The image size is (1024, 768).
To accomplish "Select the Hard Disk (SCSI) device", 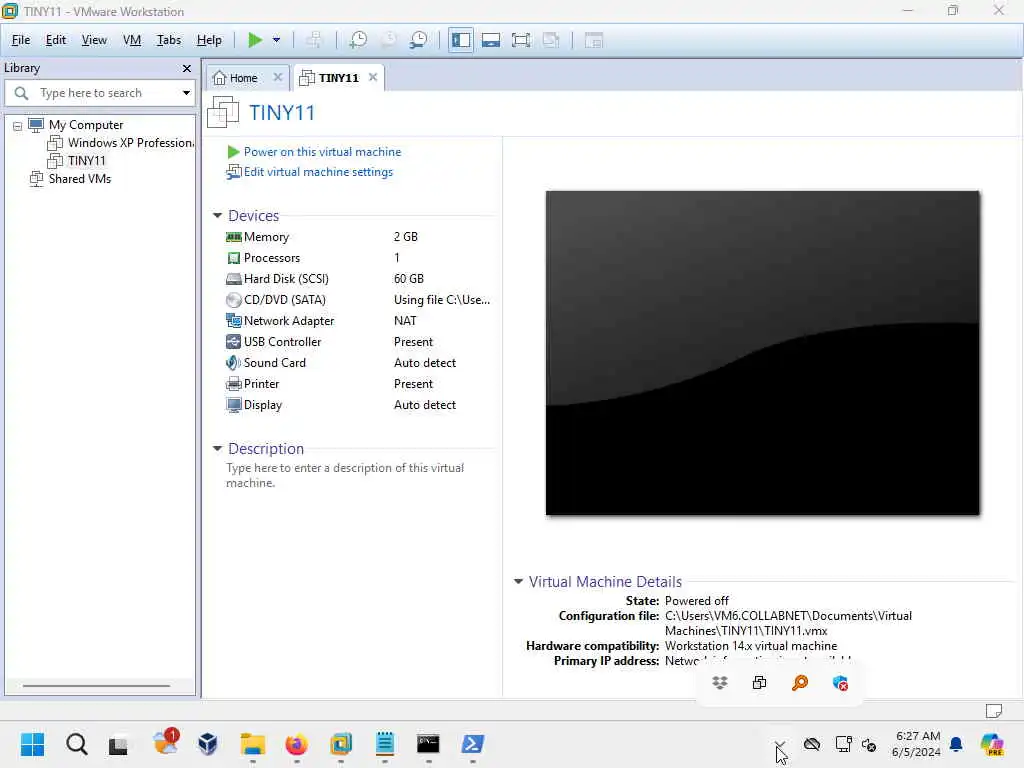I will (x=358, y=279).
